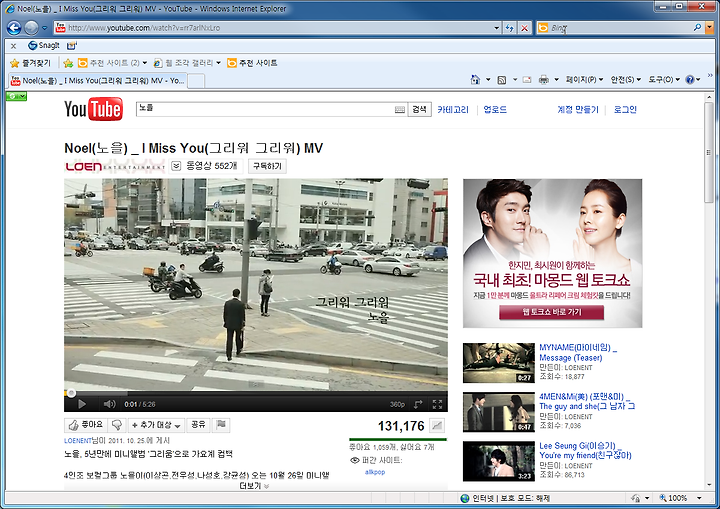This screenshot has width=720, height=509.
Task: Open the 도구(O) menu
Action: click(x=664, y=79)
